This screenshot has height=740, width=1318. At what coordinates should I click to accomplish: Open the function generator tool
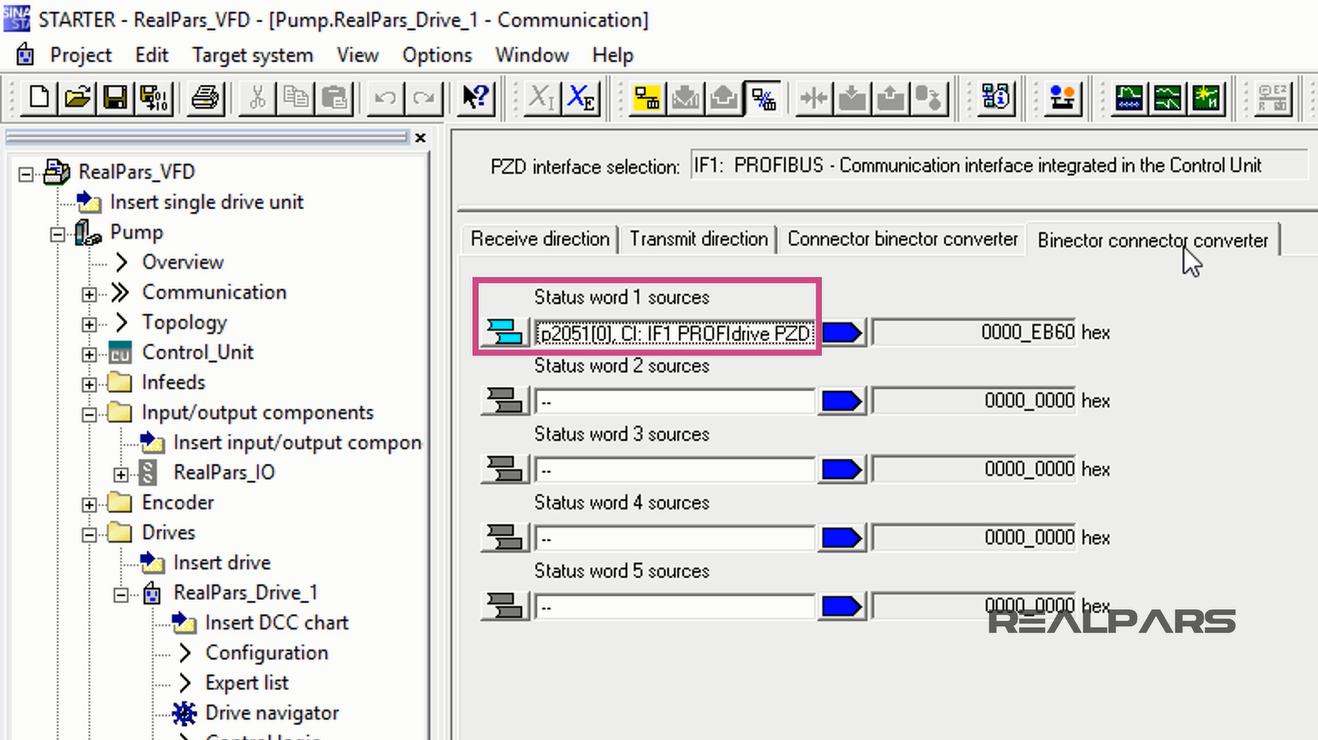pyautogui.click(x=1168, y=97)
